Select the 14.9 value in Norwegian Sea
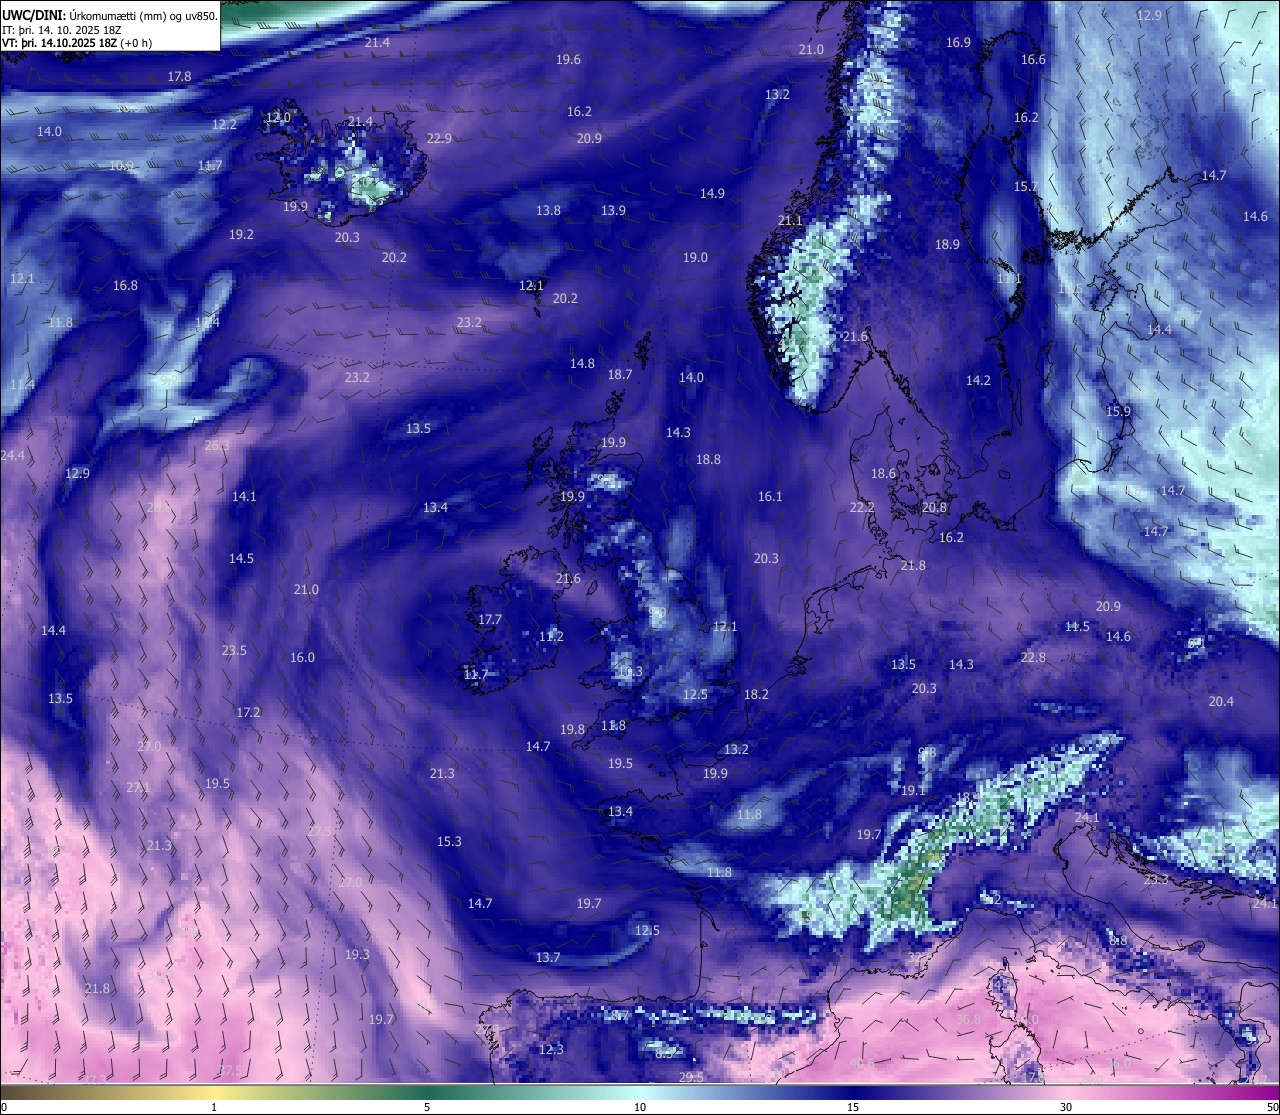This screenshot has width=1280, height=1115. click(x=712, y=194)
